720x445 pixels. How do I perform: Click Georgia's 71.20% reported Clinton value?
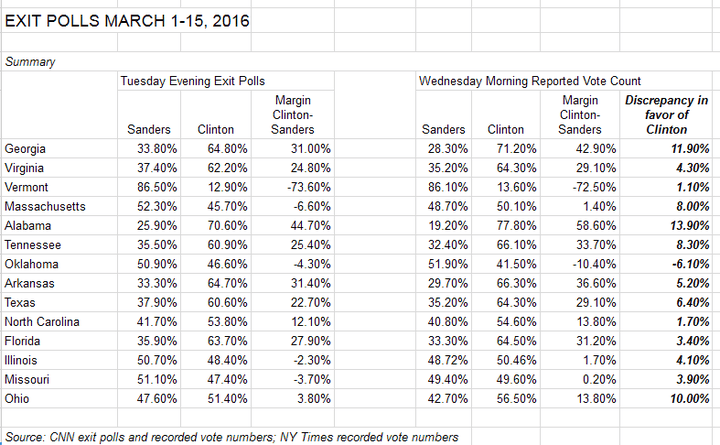click(x=505, y=149)
